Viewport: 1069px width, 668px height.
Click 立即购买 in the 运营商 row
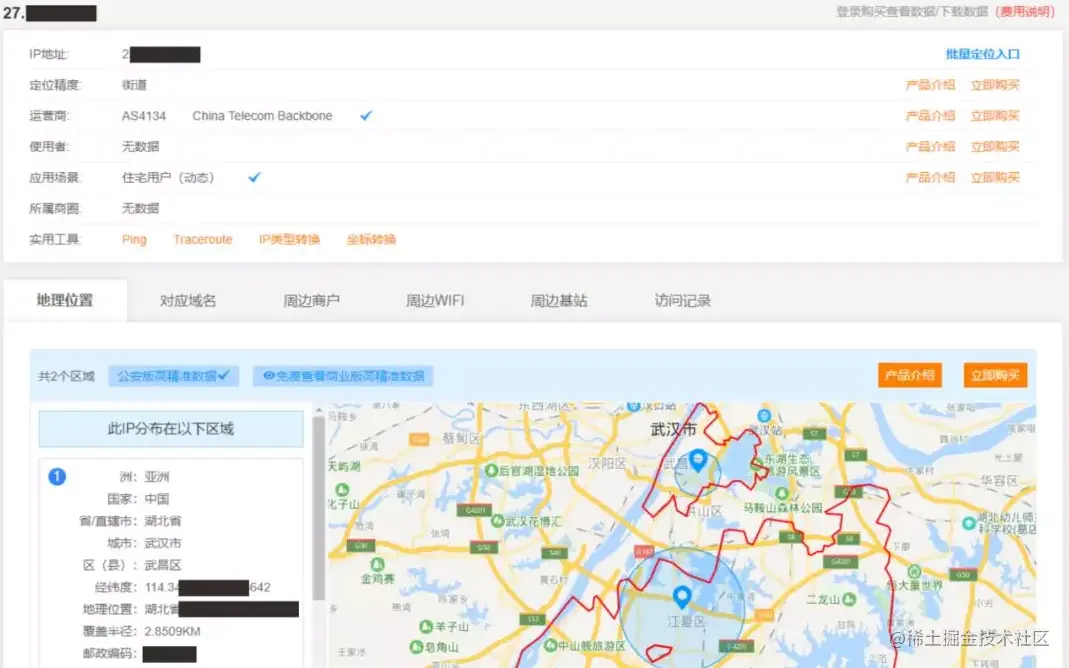tap(995, 115)
